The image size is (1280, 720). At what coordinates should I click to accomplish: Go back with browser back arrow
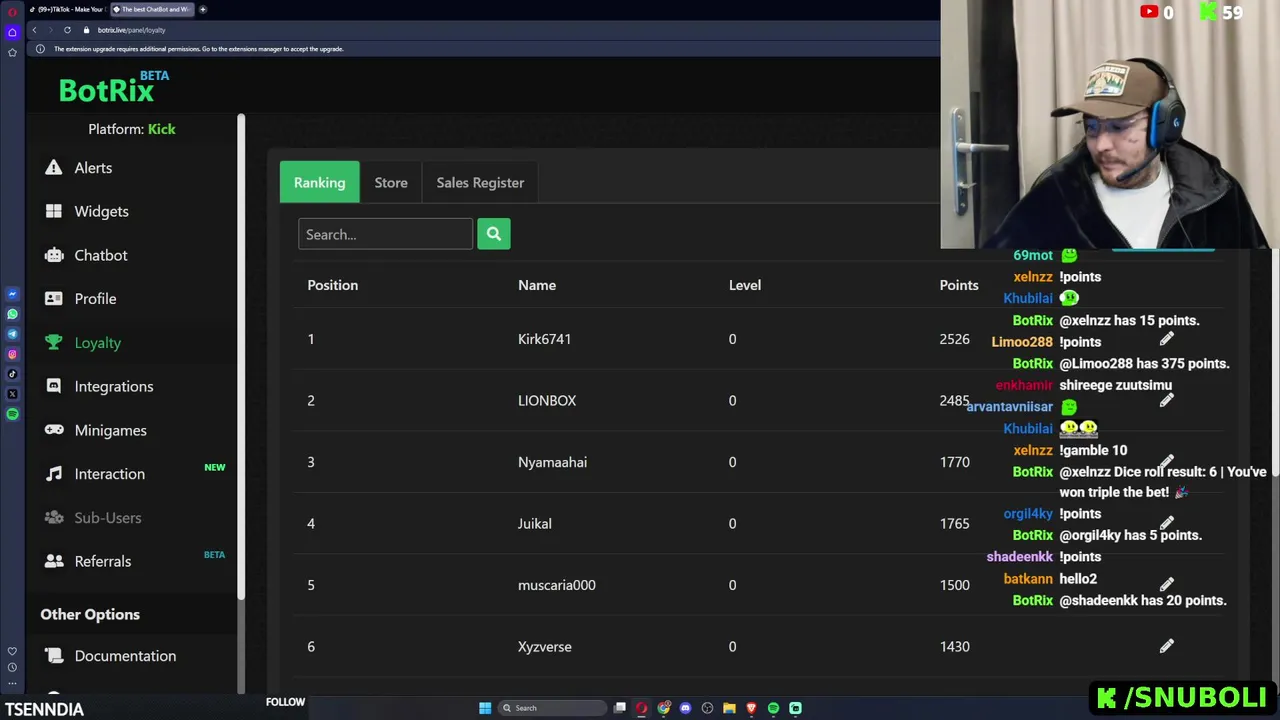[x=35, y=30]
